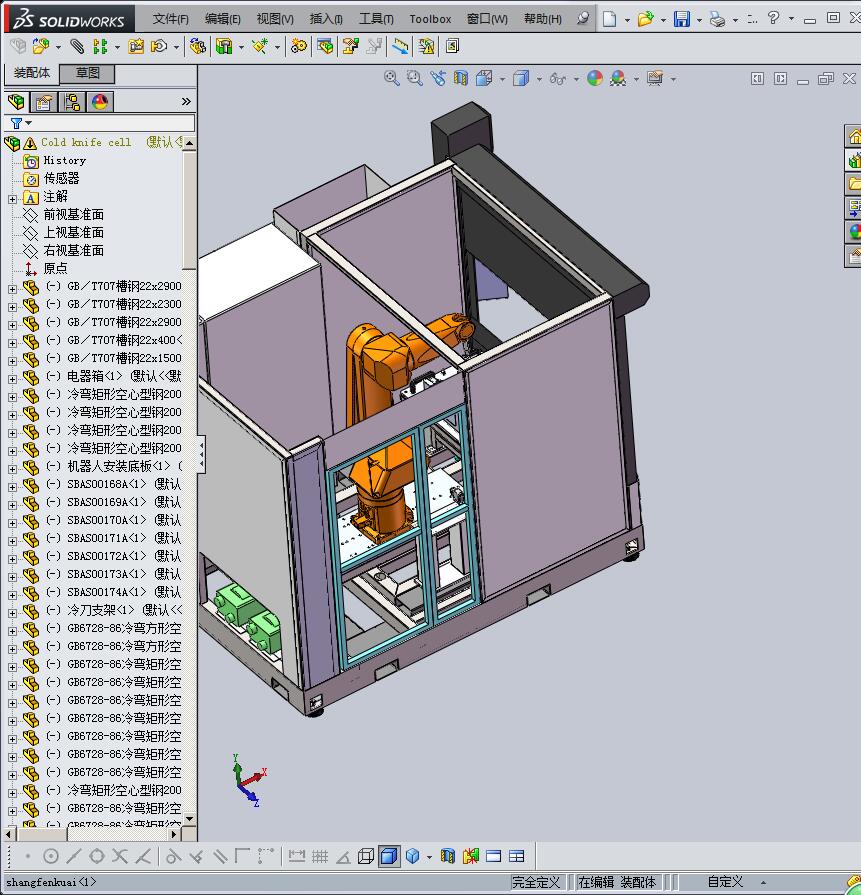Toggle the Hide/Show Items glasses icon
Viewport: 861px width, 895px height.
click(557, 78)
